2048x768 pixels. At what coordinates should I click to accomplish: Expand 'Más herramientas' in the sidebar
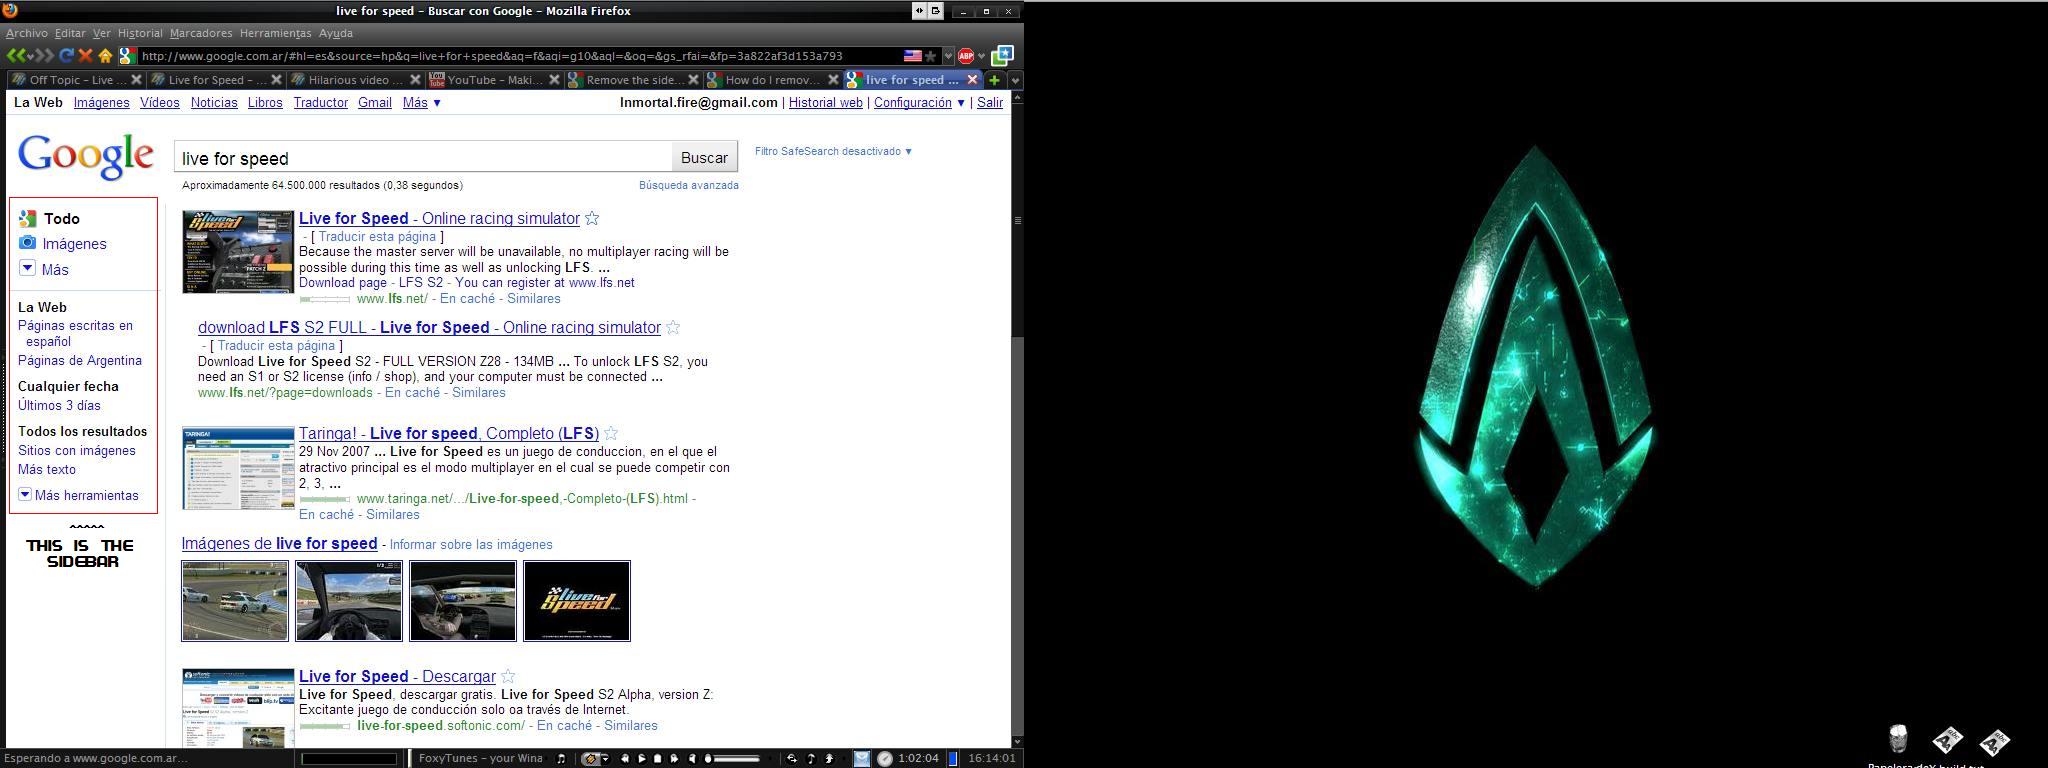pyautogui.click(x=79, y=495)
